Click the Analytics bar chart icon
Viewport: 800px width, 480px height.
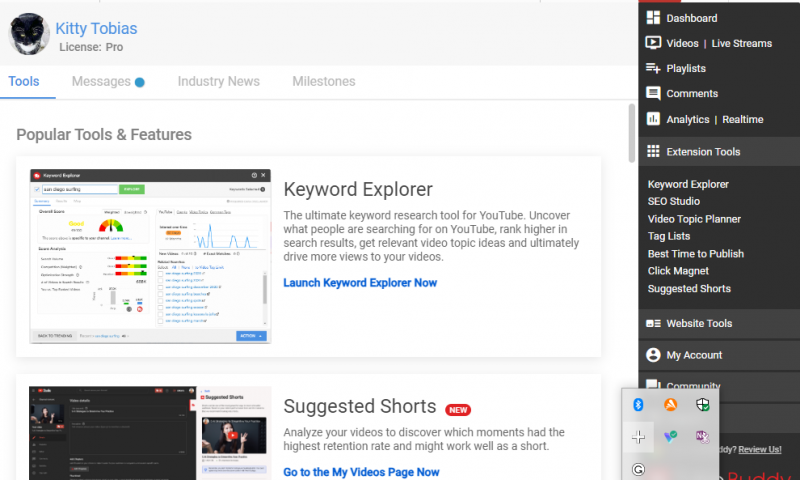coord(653,119)
